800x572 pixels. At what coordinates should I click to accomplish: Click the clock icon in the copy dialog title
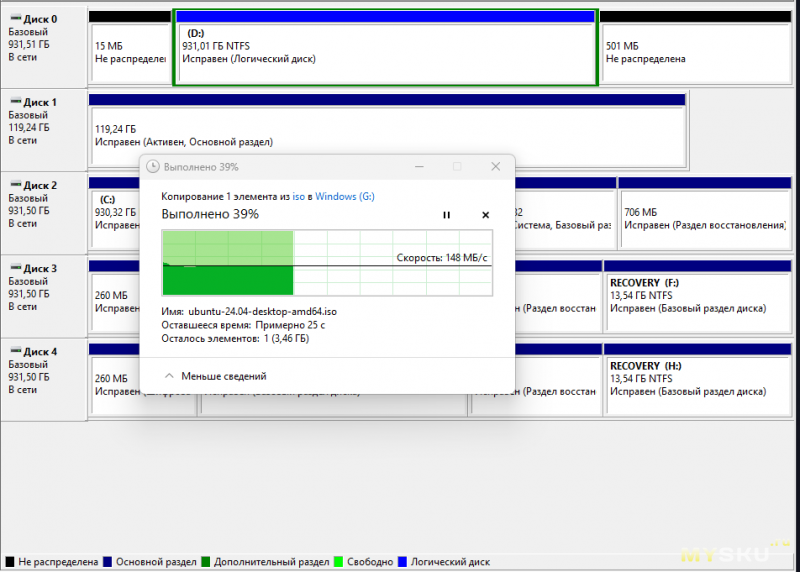coord(152,167)
